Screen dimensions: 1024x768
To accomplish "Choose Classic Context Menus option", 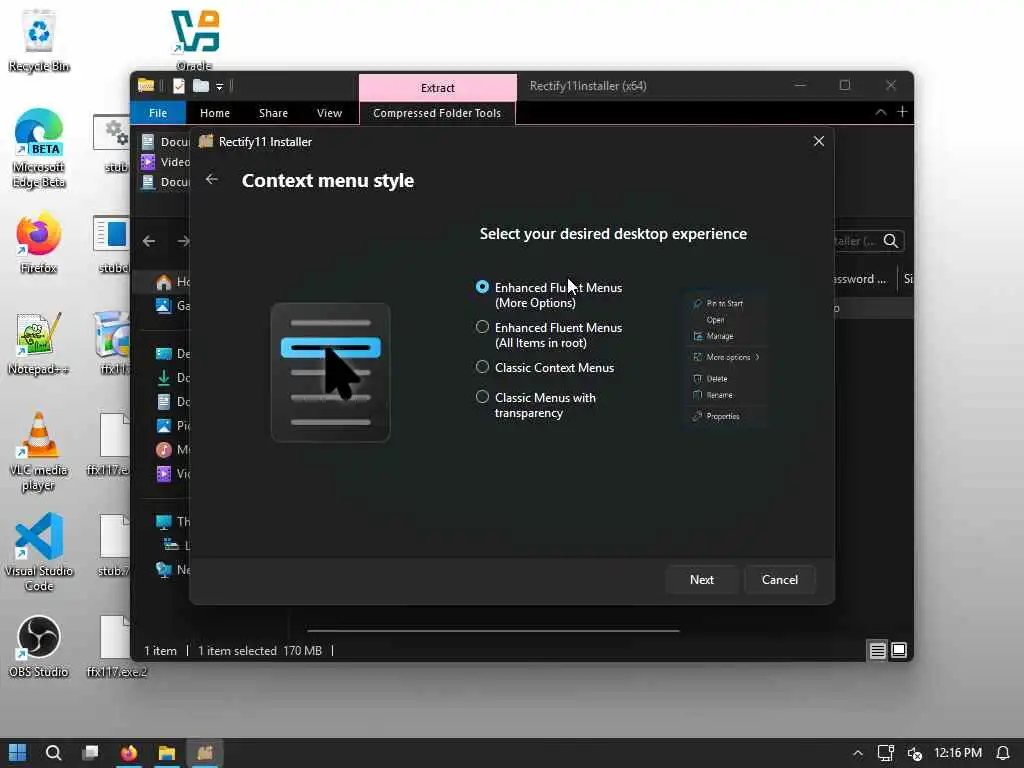I will coord(482,367).
